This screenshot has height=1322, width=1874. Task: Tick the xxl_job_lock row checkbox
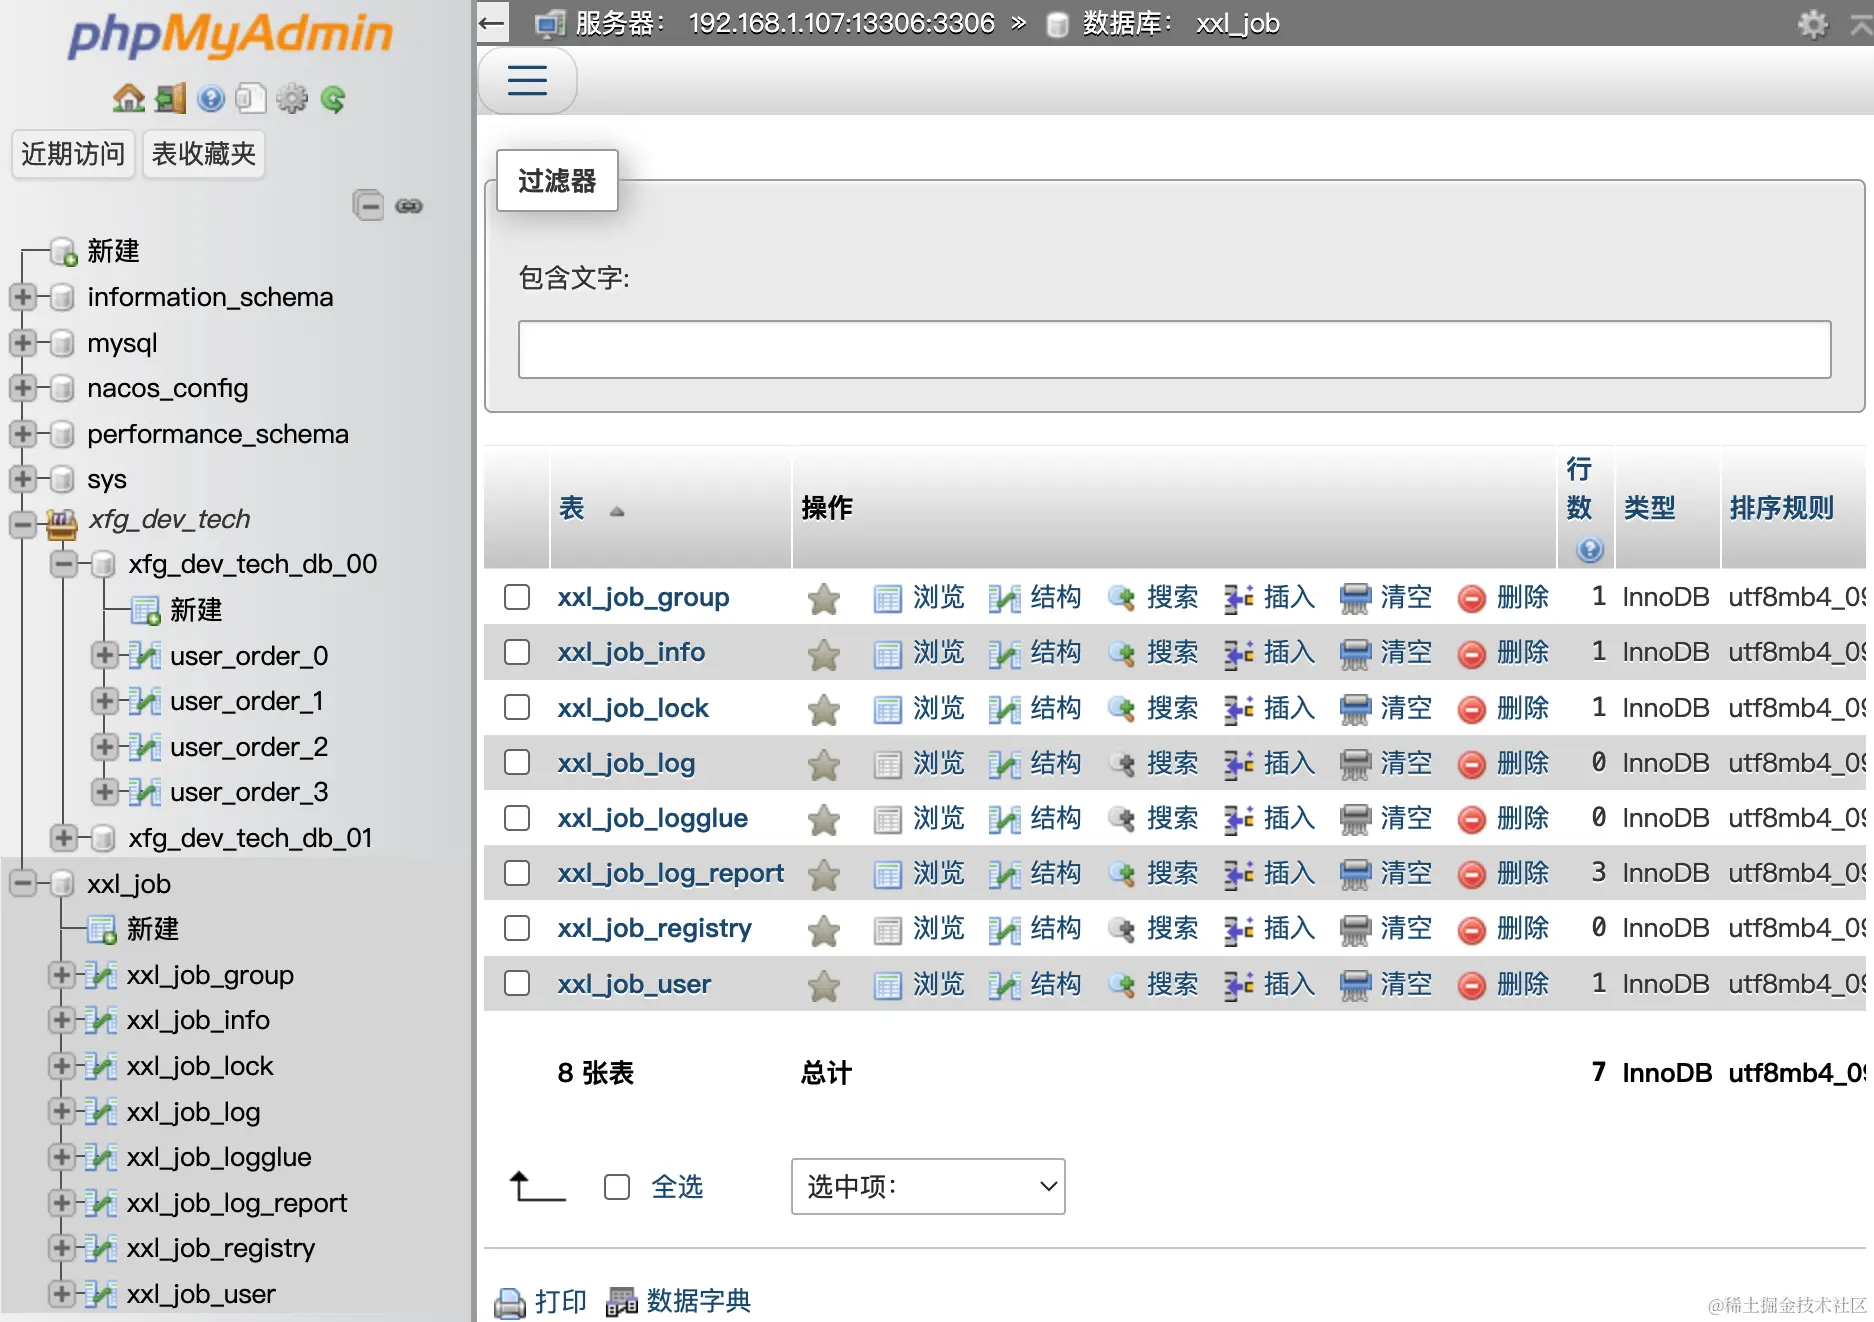point(517,707)
